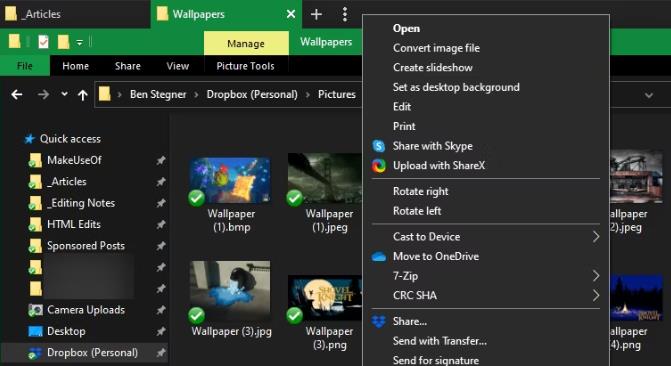Viewport: 671px width, 366px height.
Task: Click the New Folder quick access toolbar icon
Action: (63, 42)
